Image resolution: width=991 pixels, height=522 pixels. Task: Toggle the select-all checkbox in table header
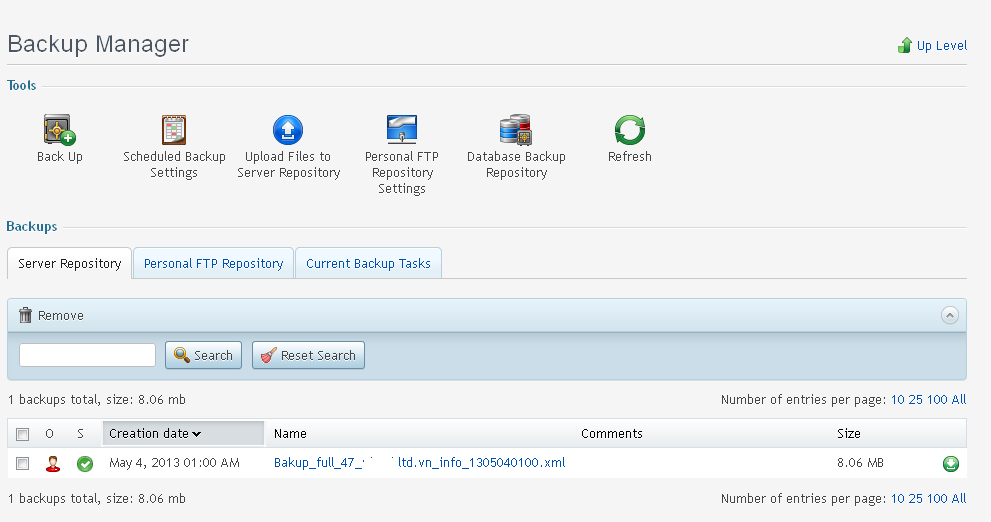point(23,434)
